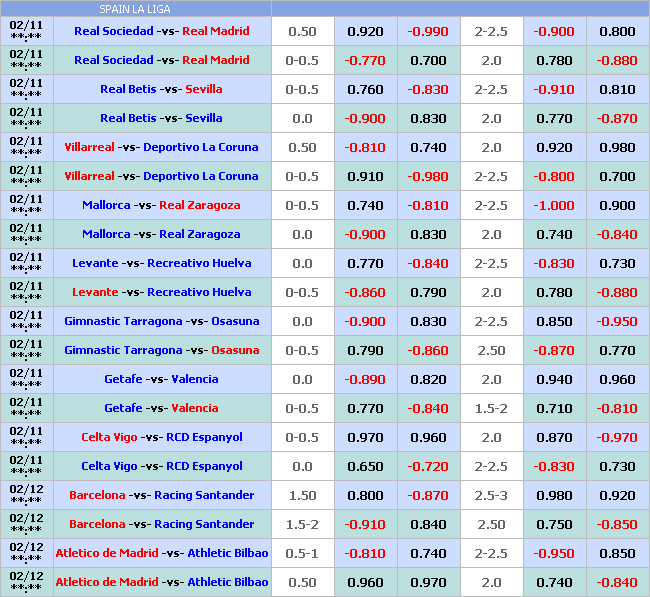650x597 pixels.
Task: Select the 2.5-3 total goals line
Action: point(491,495)
